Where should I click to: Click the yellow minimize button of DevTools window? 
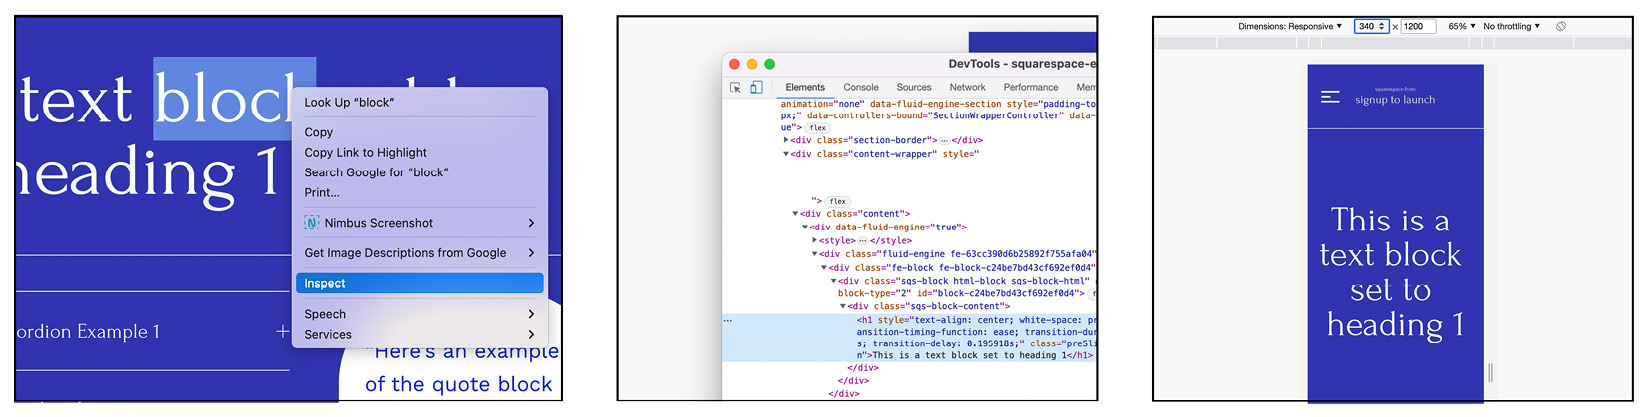752,64
